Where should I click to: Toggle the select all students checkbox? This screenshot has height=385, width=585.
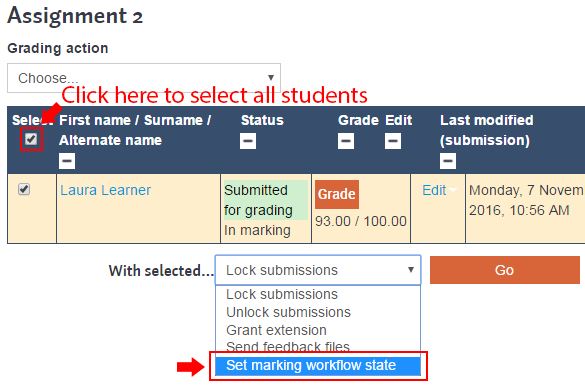(31, 139)
